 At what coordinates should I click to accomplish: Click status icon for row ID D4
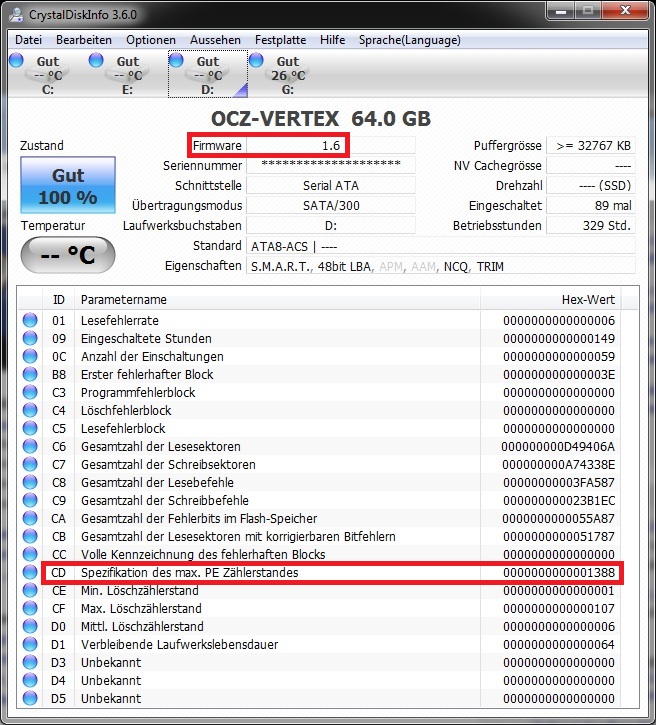click(30, 680)
